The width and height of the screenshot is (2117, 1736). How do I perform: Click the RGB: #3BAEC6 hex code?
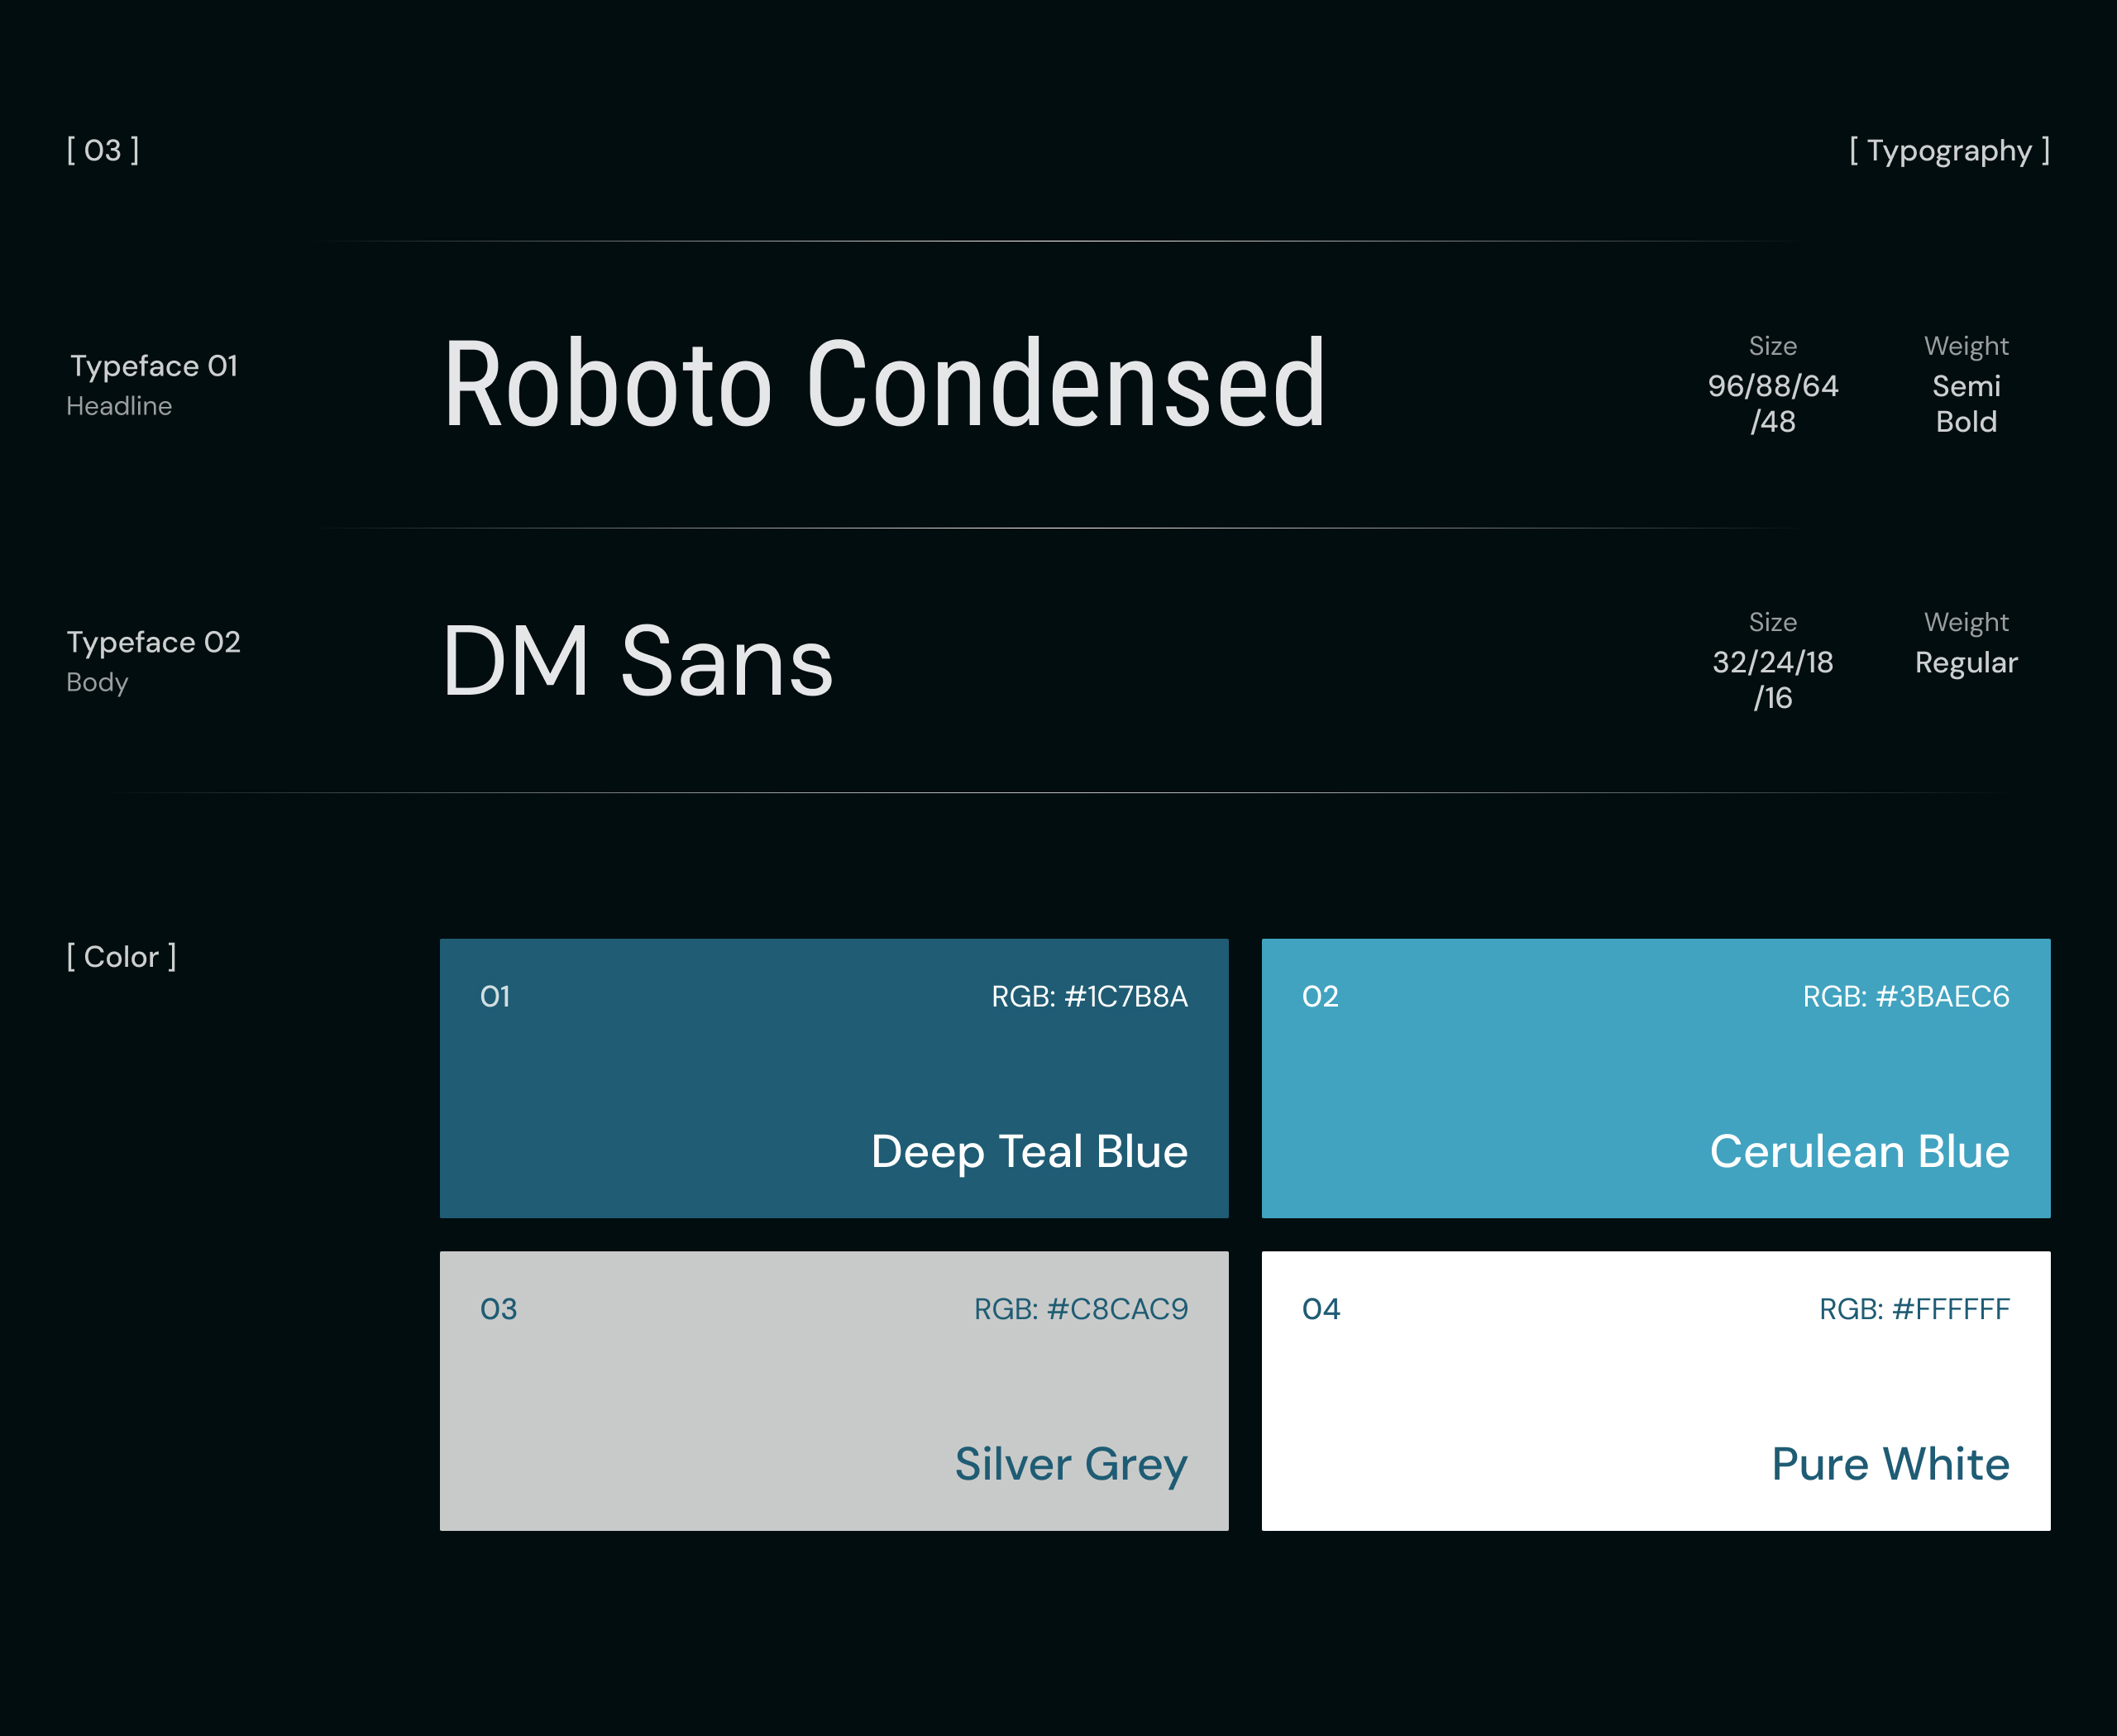(x=1906, y=997)
